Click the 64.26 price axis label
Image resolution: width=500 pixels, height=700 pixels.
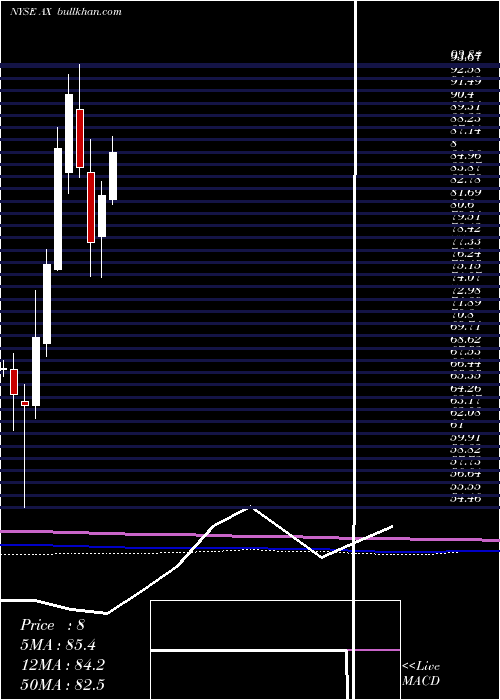pyautogui.click(x=466, y=389)
